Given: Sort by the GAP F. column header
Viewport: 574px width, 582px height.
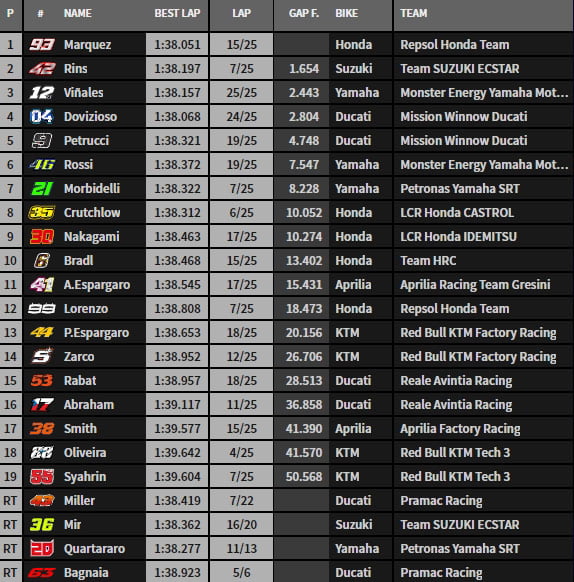Looking at the screenshot, I should click(x=304, y=13).
